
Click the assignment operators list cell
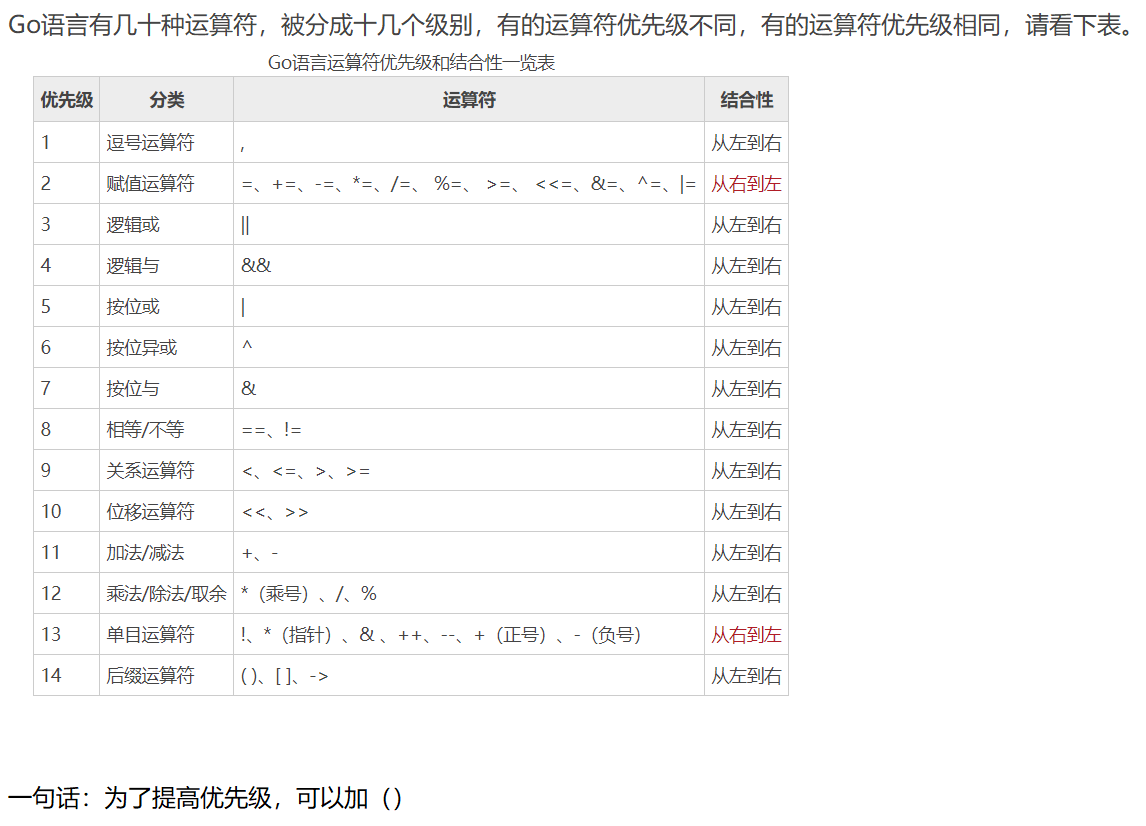[468, 183]
